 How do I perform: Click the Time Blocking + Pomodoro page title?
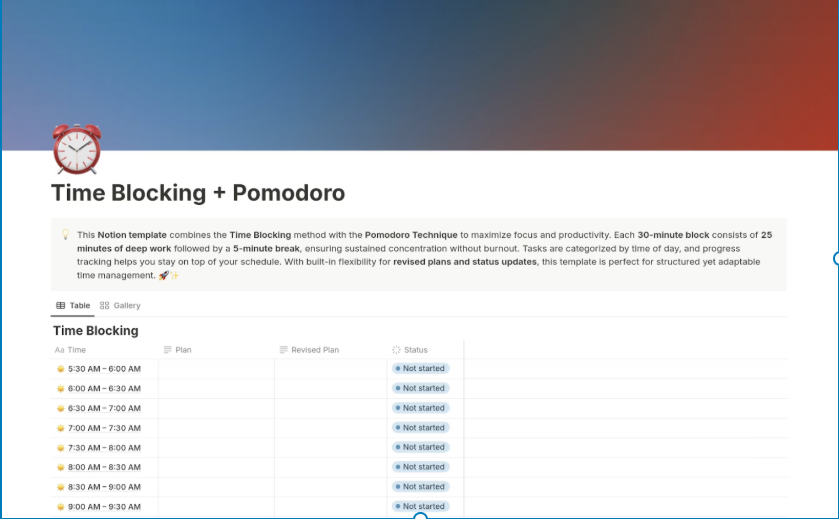click(x=198, y=193)
